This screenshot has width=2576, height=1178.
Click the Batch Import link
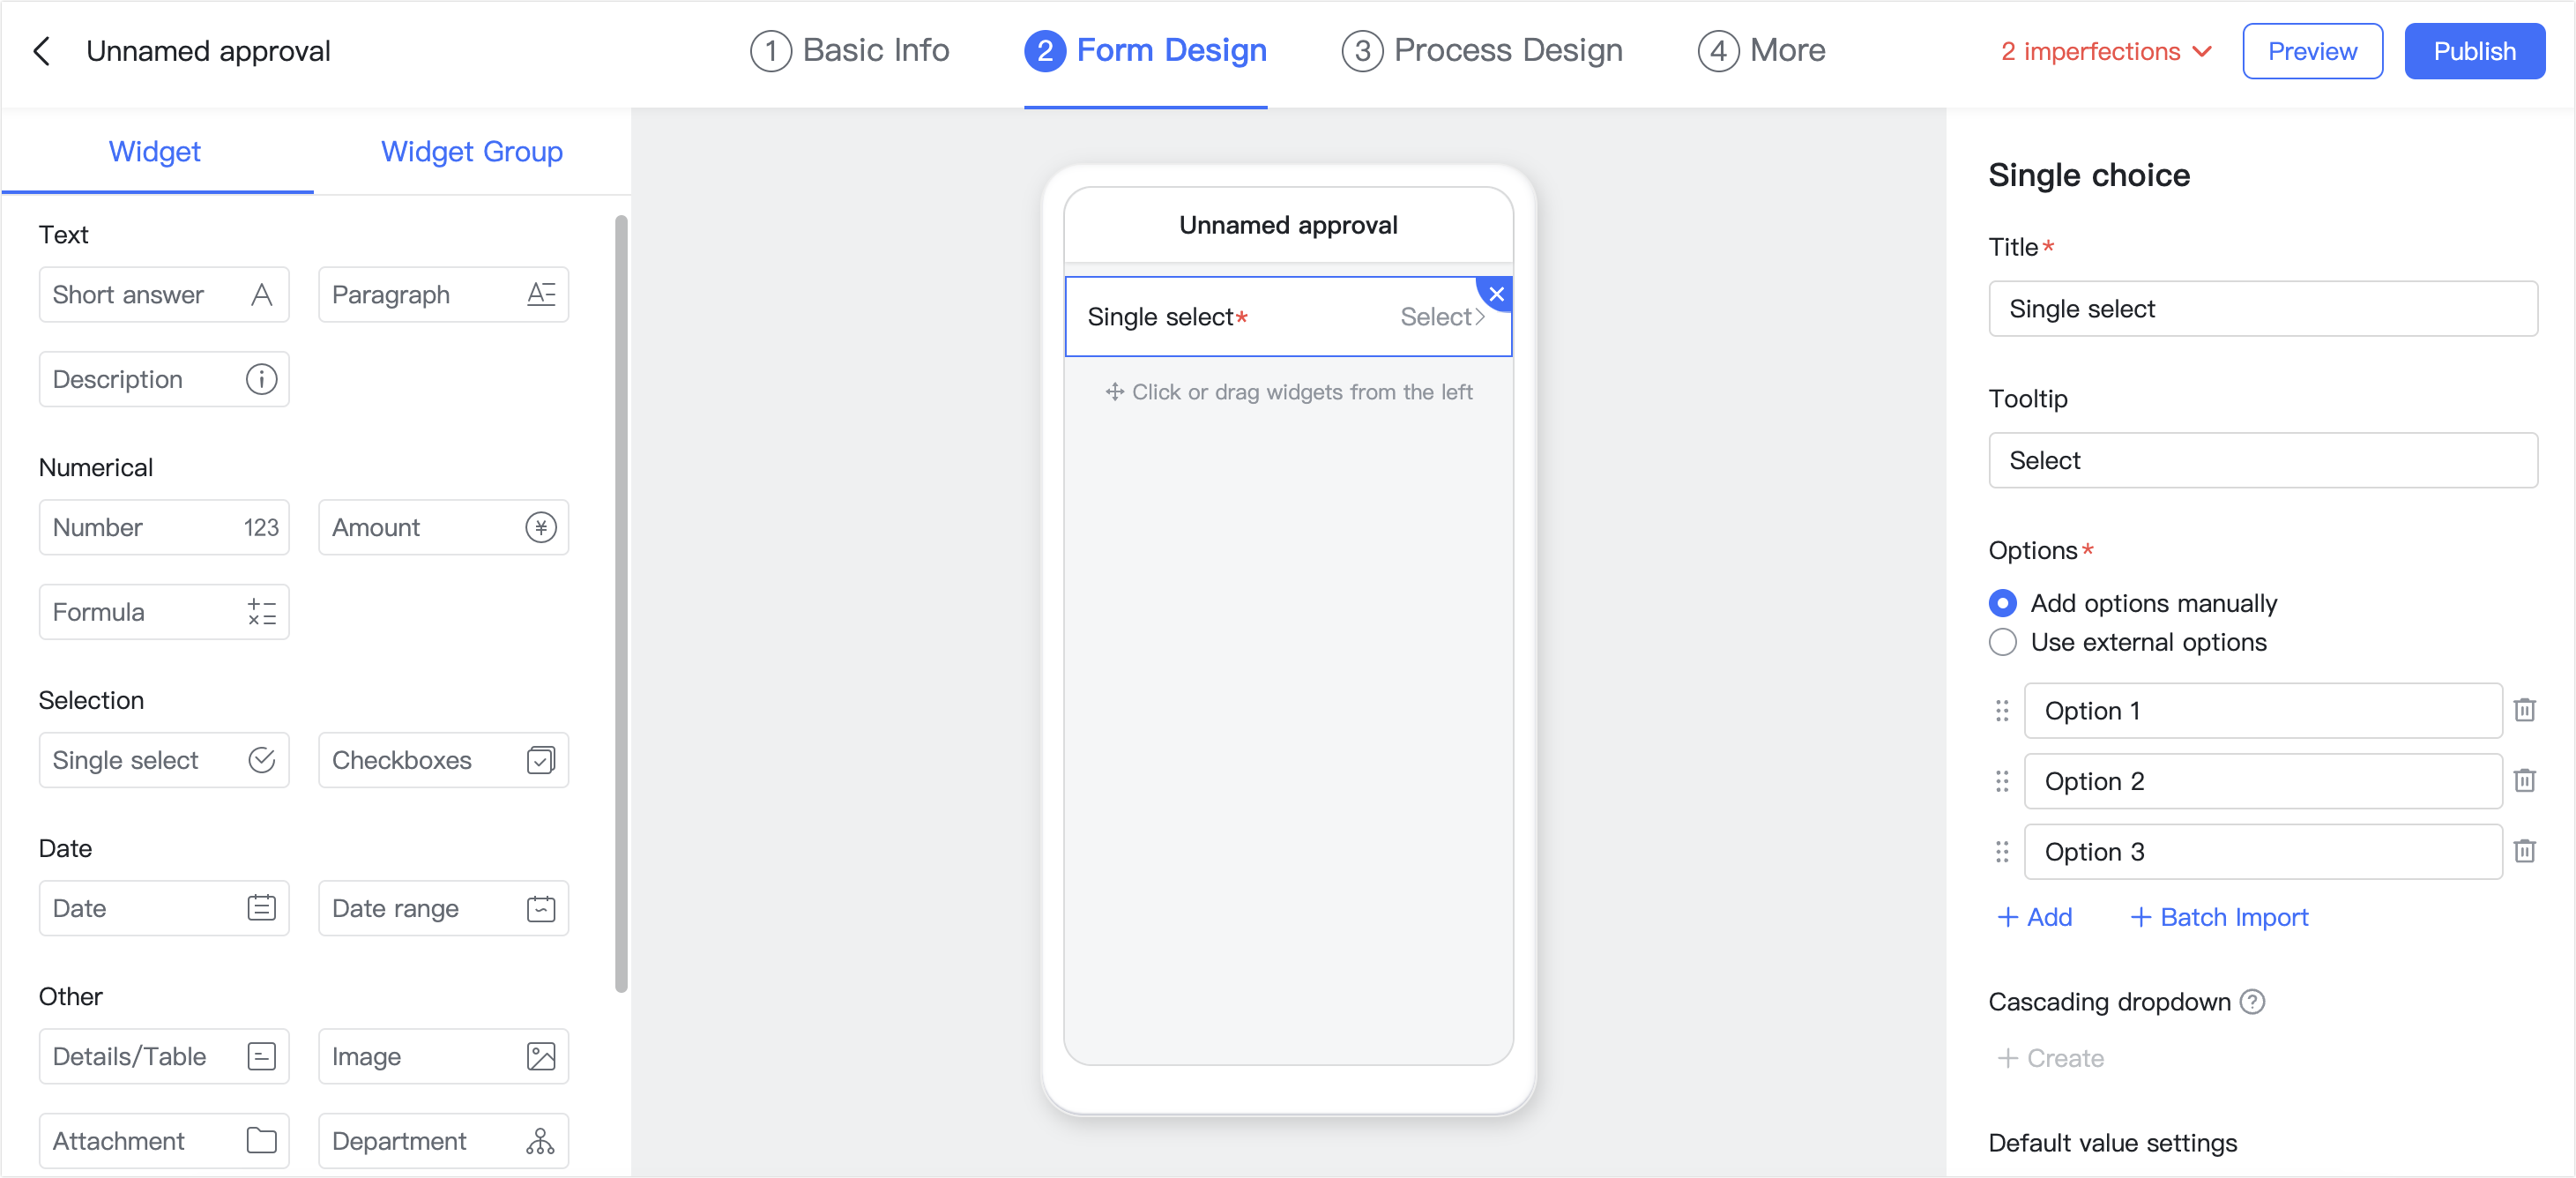coord(2219,917)
